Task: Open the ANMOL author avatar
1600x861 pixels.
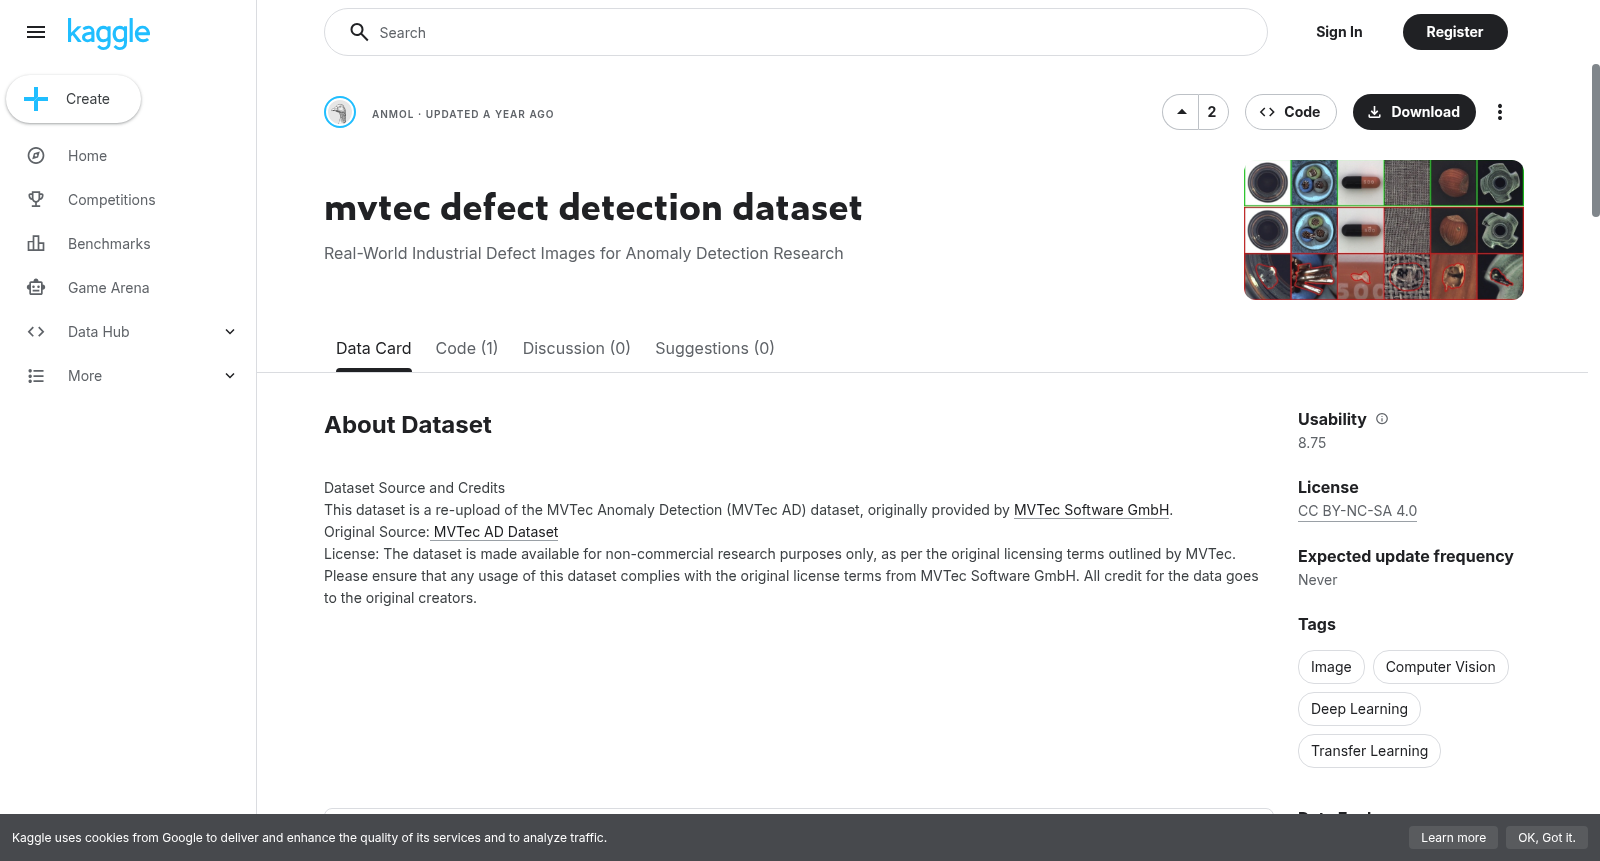Action: pos(340,112)
